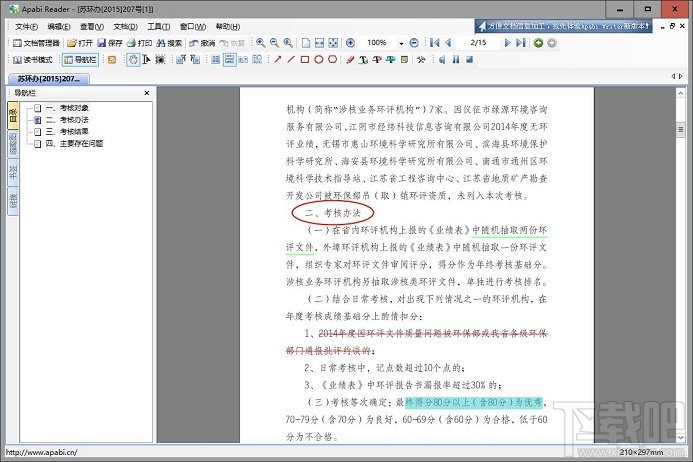Select the arrow annotation tool

(278, 59)
